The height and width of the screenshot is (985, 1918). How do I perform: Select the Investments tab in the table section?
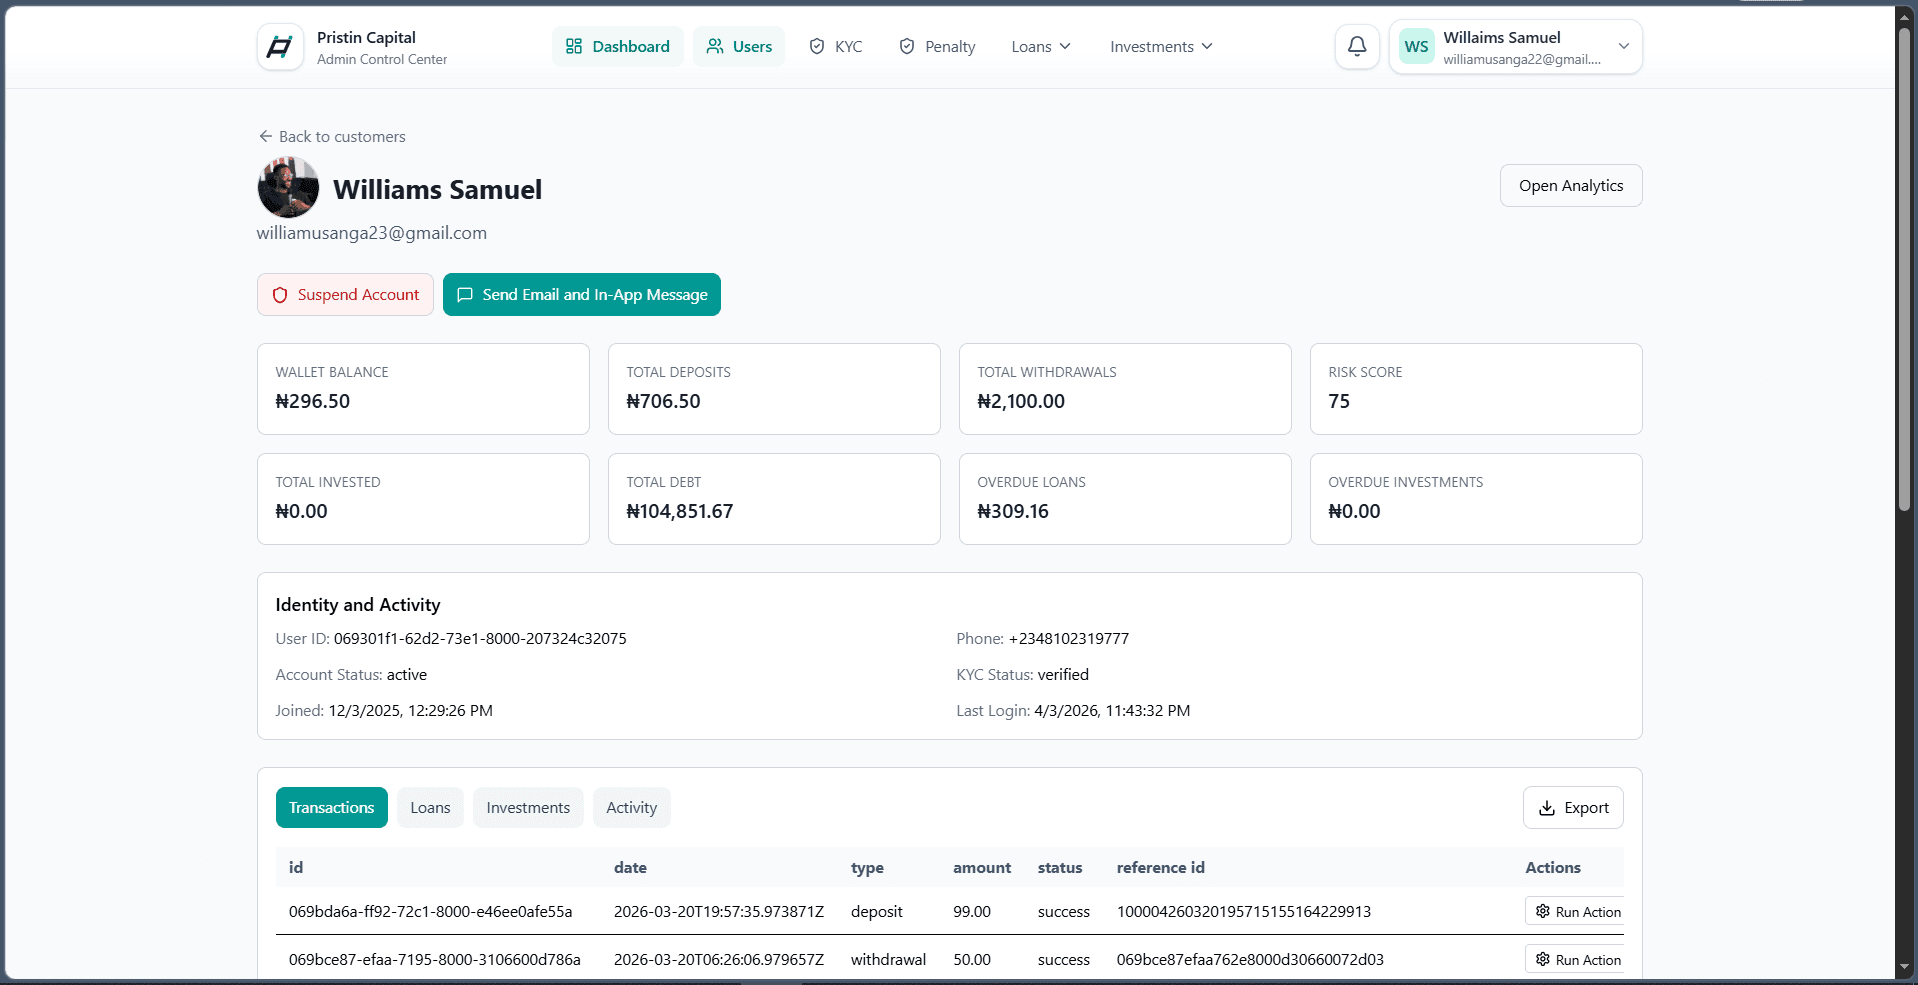(x=528, y=808)
